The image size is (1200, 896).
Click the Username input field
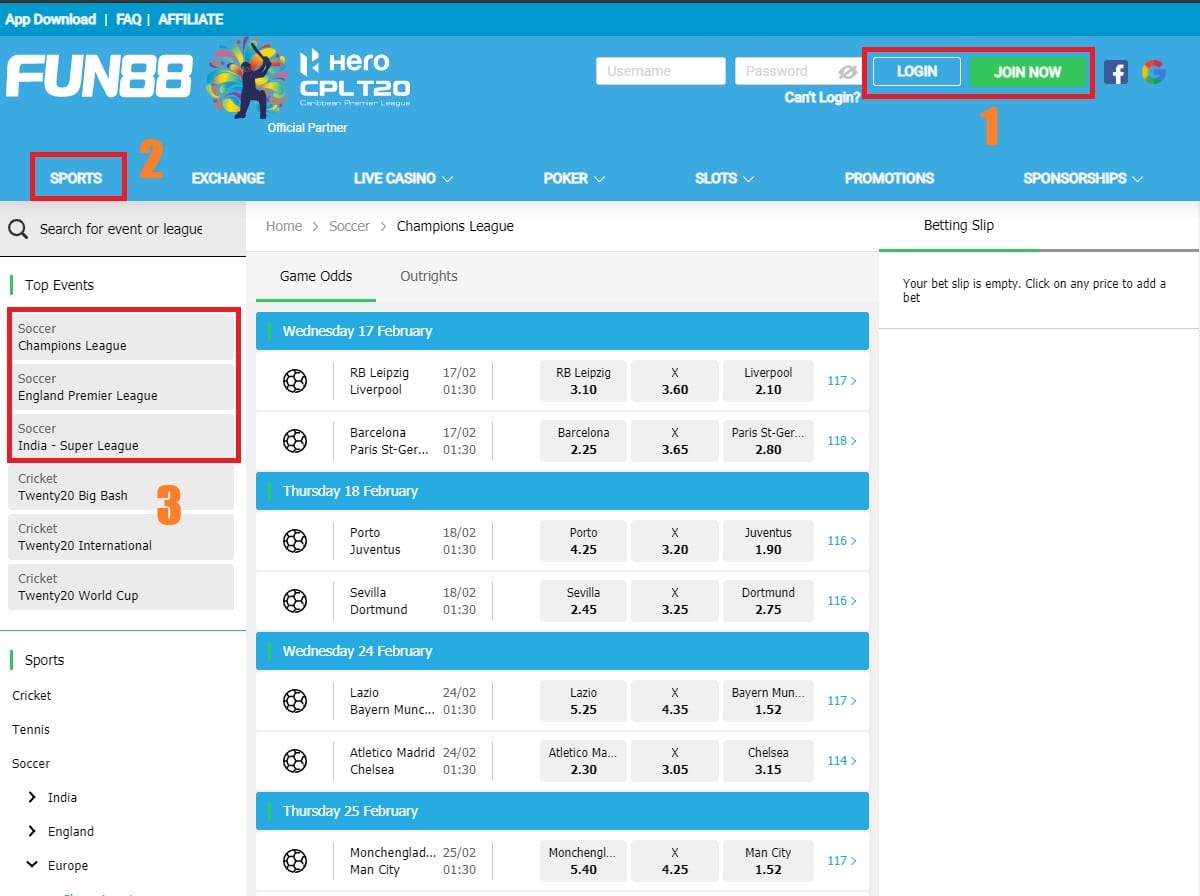pyautogui.click(x=661, y=71)
